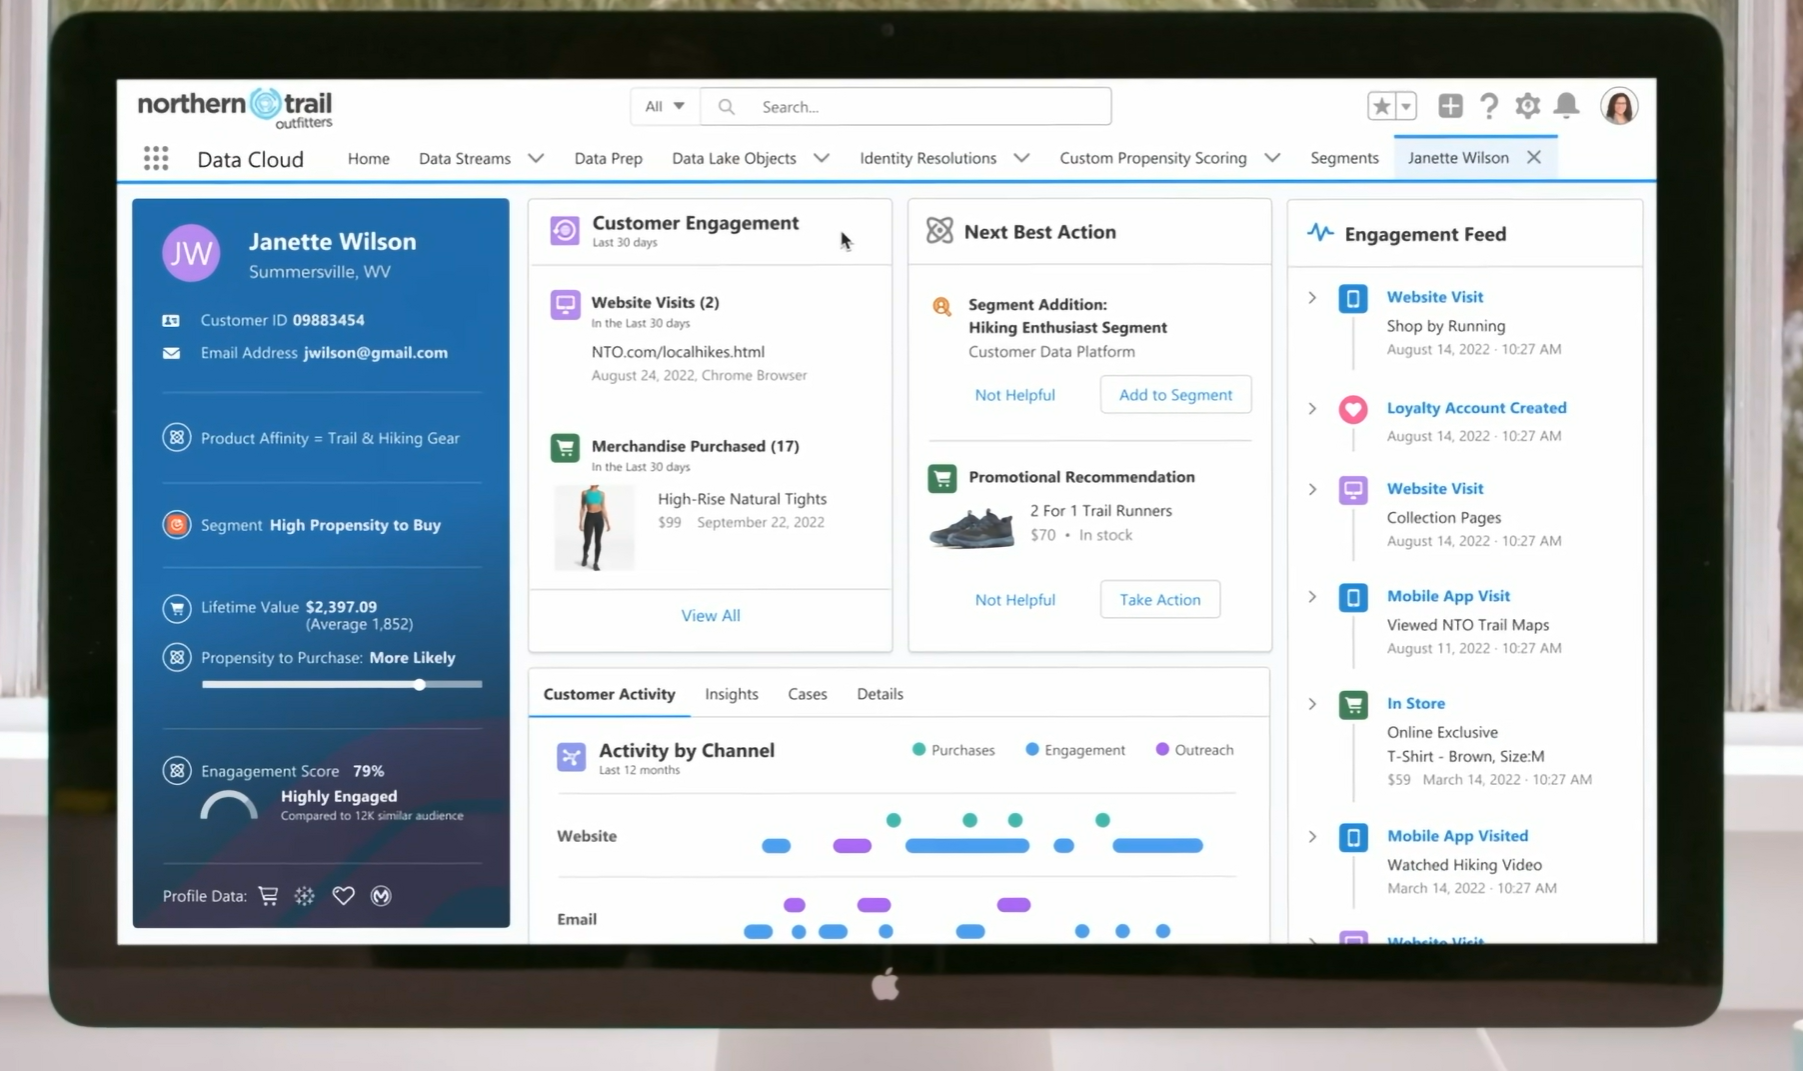1803x1071 pixels.
Task: Open the Data Prep nav item
Action: point(608,158)
